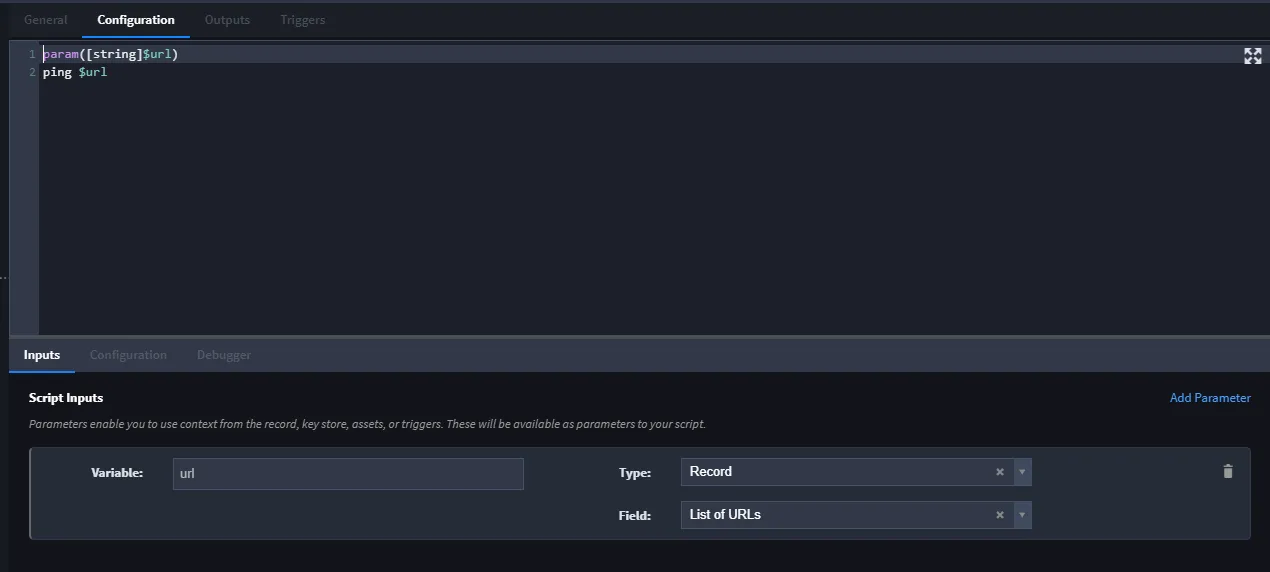The height and width of the screenshot is (572, 1270).
Task: Focus the Variable input containing url
Action: point(348,474)
